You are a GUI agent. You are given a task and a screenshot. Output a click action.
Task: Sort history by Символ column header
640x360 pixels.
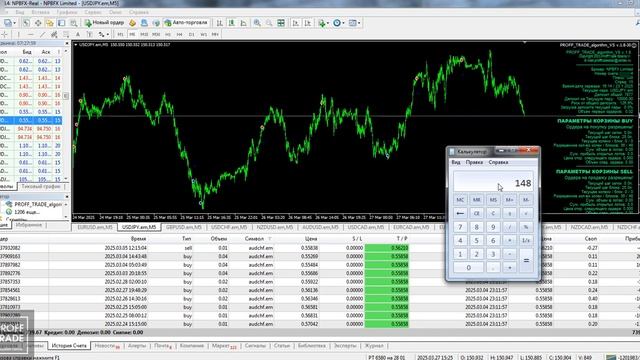coord(254,239)
